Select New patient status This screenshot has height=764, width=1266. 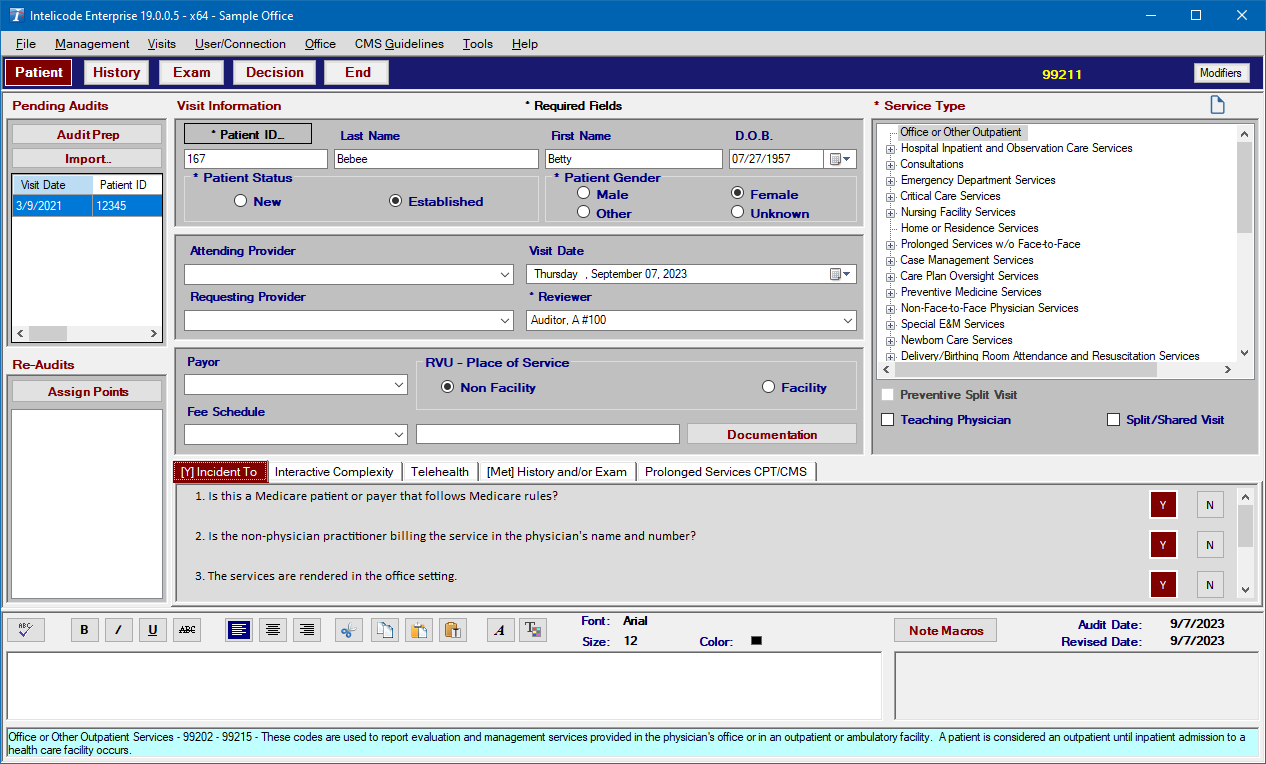(x=240, y=201)
